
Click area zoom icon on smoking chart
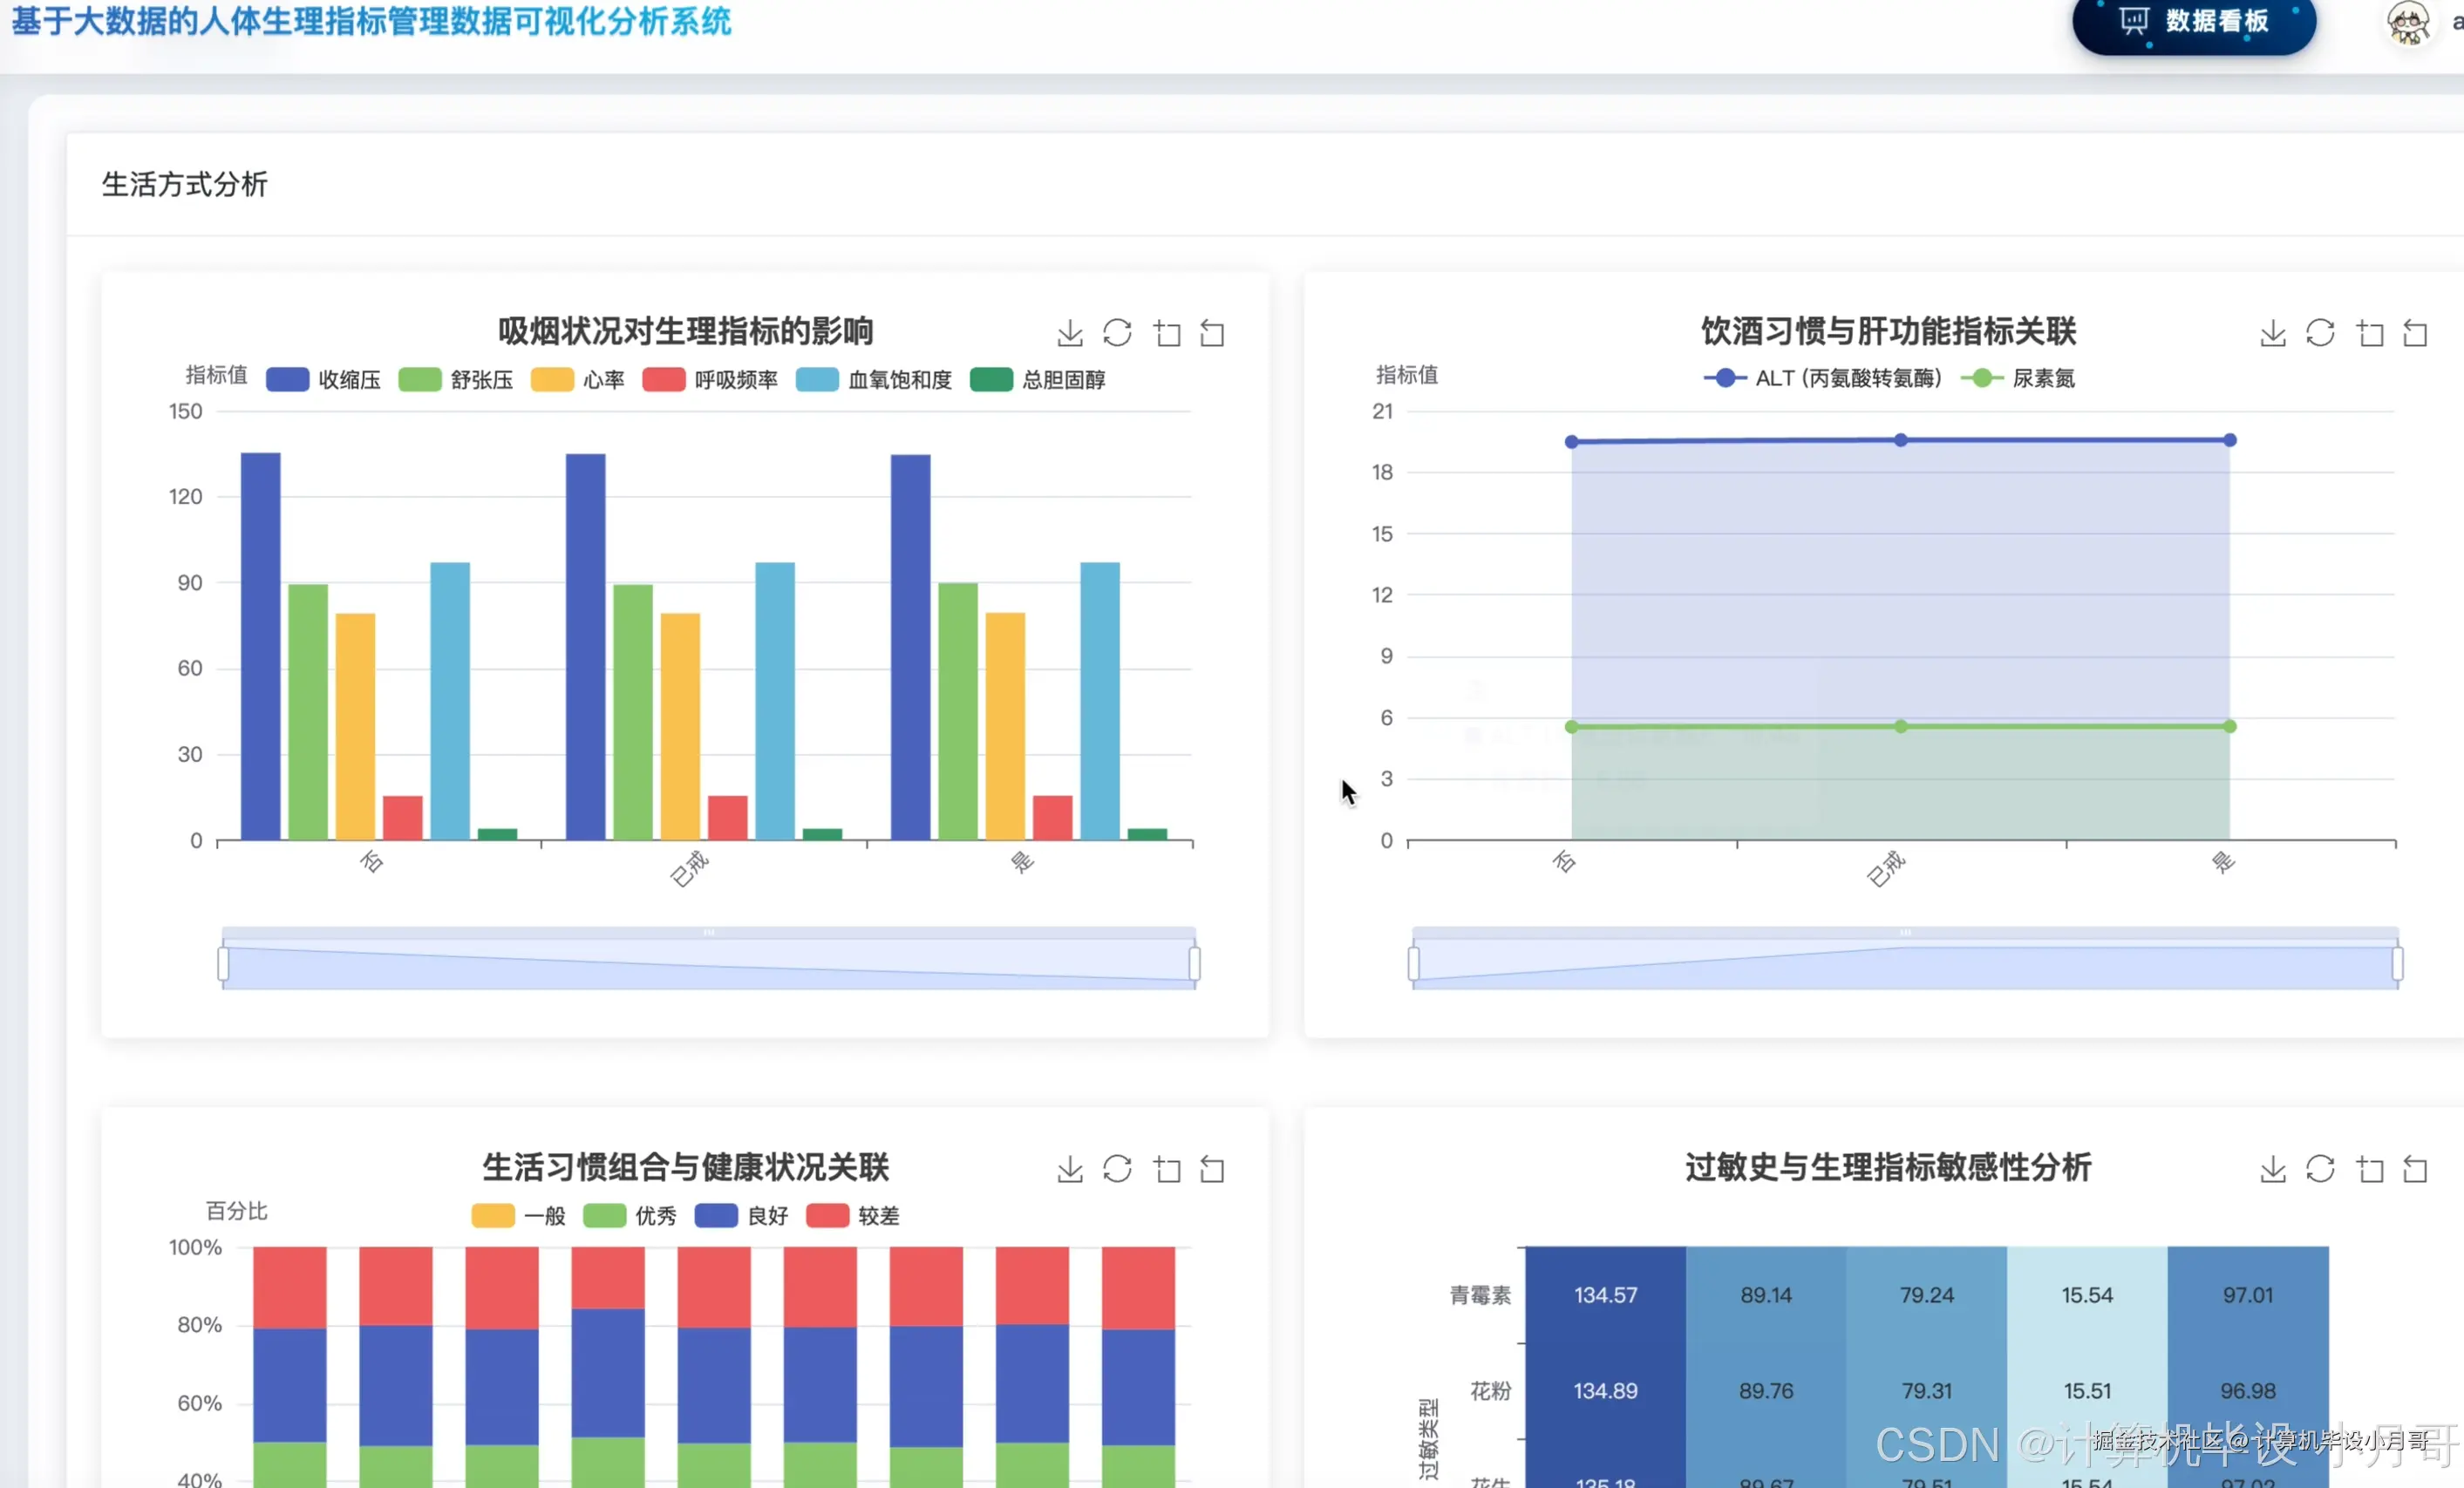pyautogui.click(x=1166, y=333)
